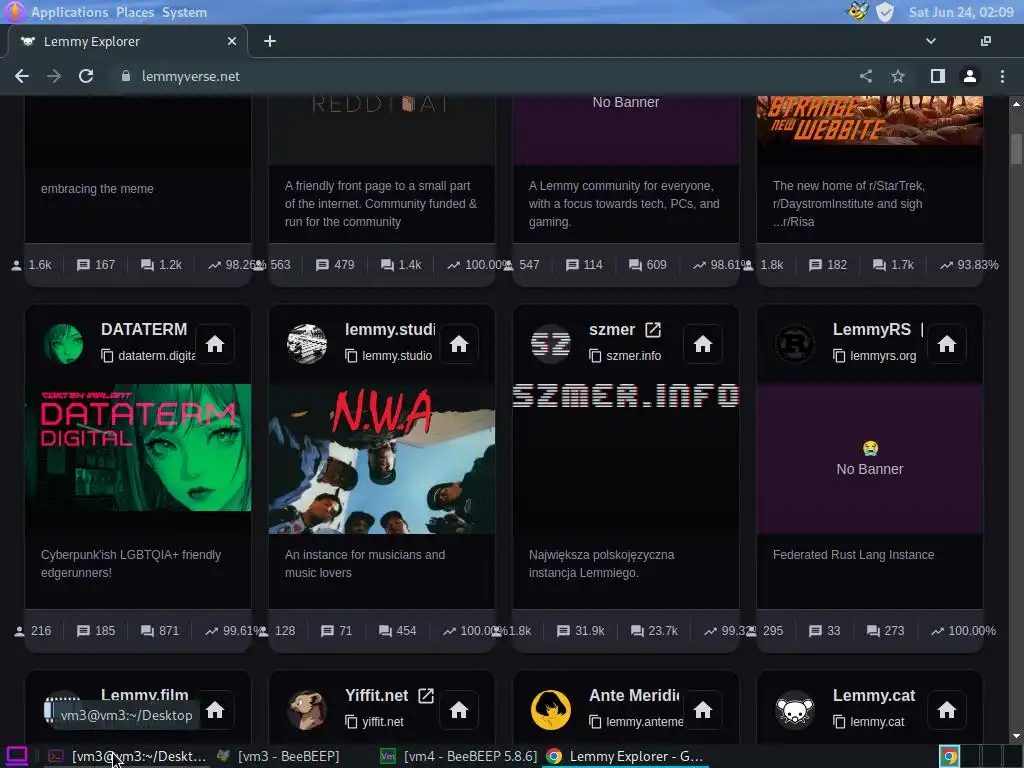
Task: Open the DATATERM instance title link
Action: coord(144,329)
